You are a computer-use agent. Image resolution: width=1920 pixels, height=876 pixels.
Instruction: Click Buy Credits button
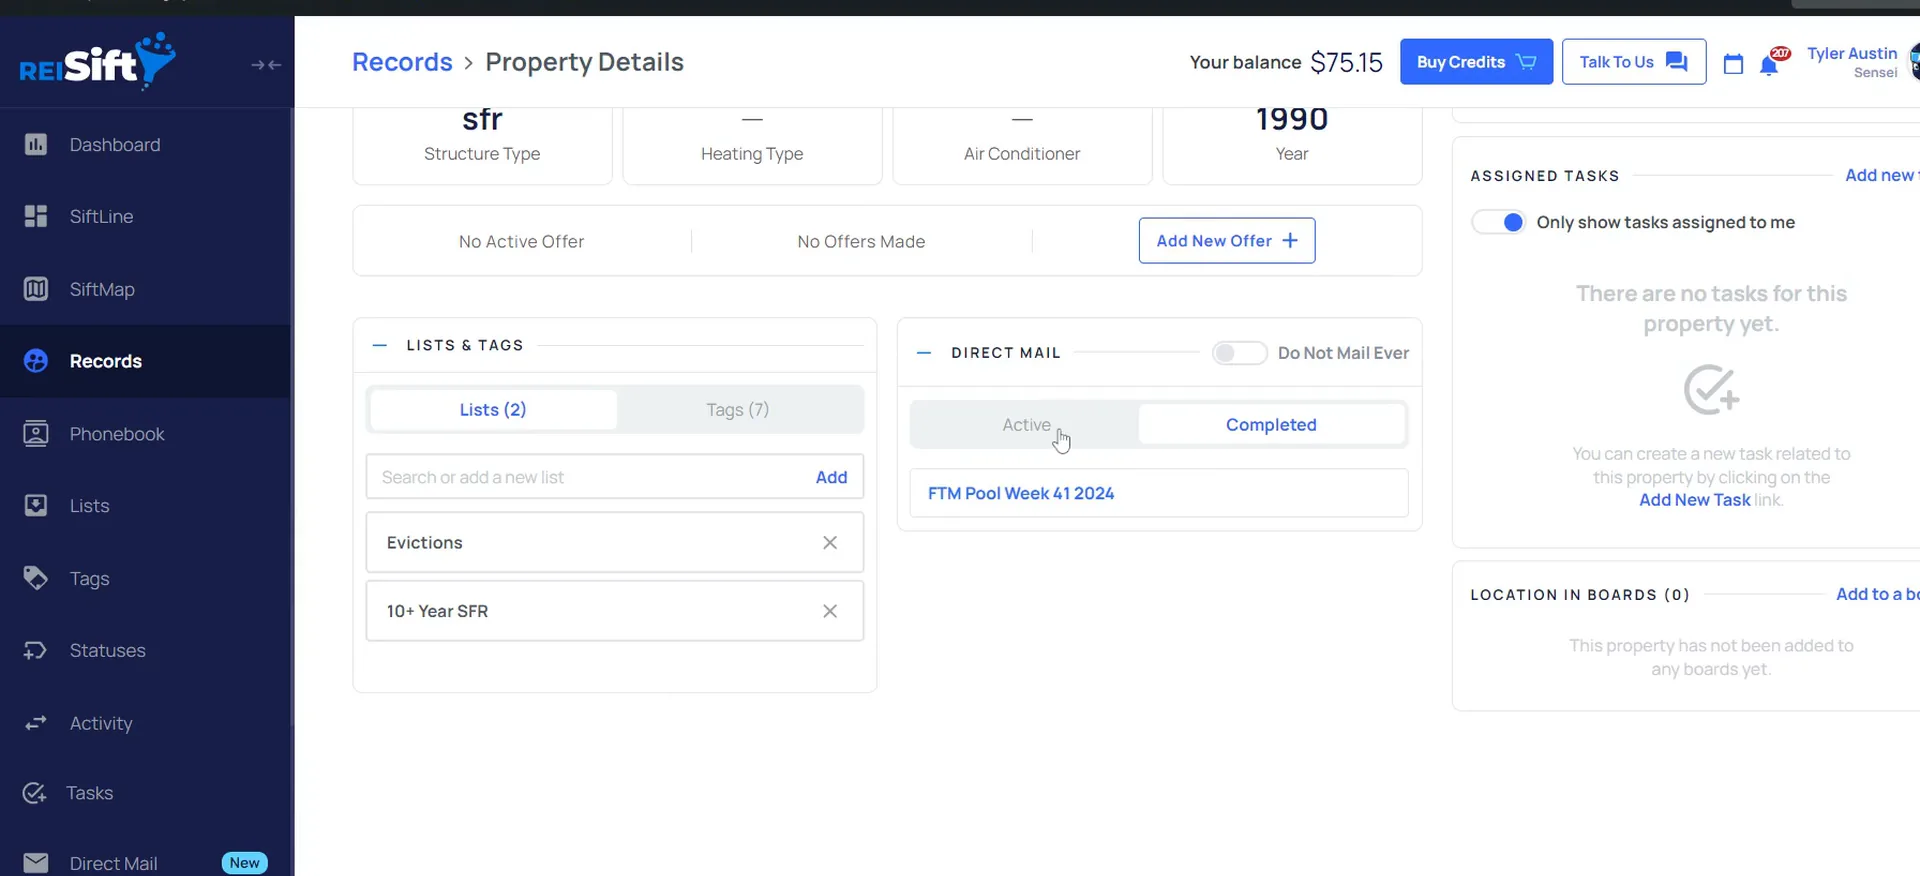pos(1476,62)
